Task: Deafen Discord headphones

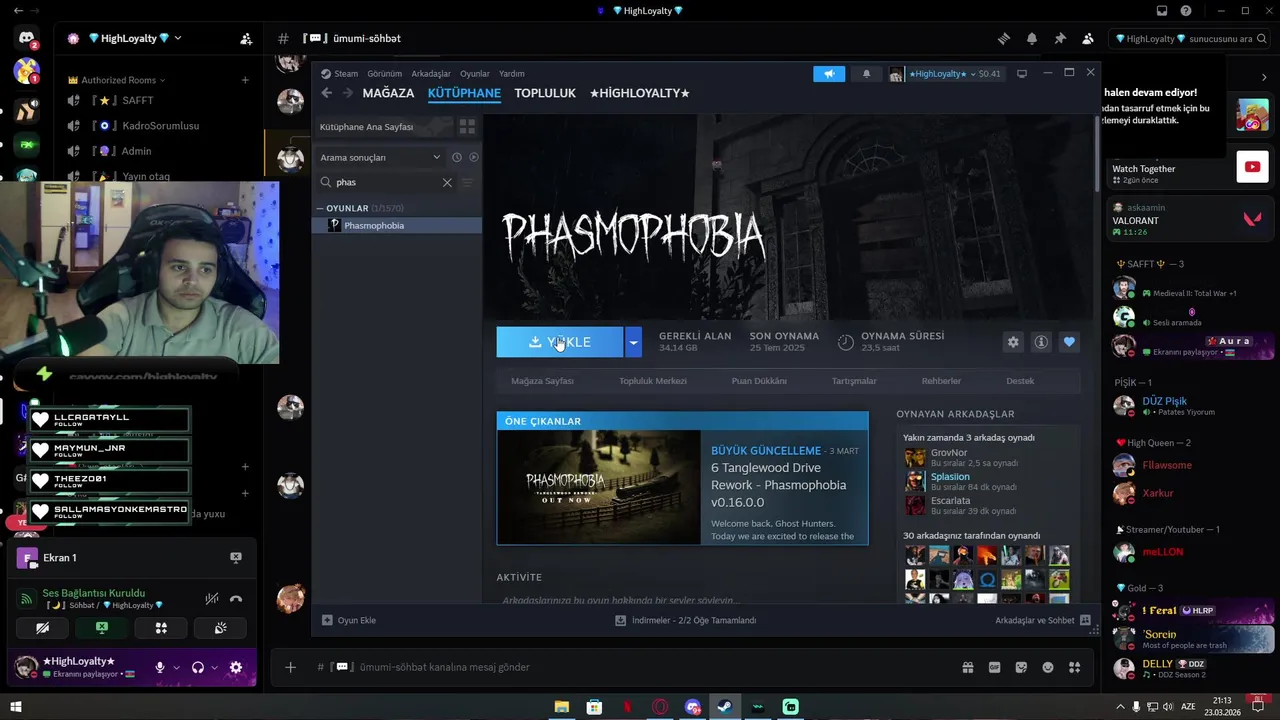Action: [x=198, y=667]
